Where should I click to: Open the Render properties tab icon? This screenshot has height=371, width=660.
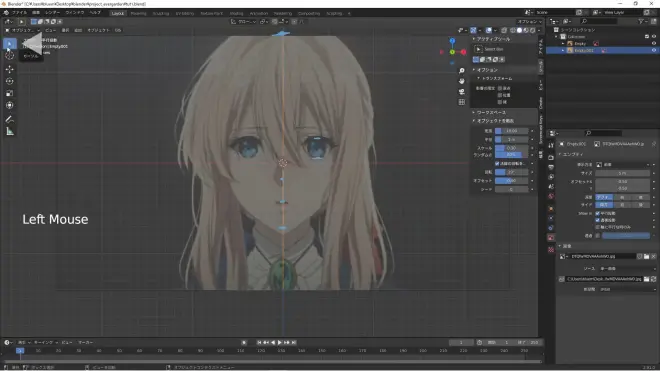(x=551, y=157)
